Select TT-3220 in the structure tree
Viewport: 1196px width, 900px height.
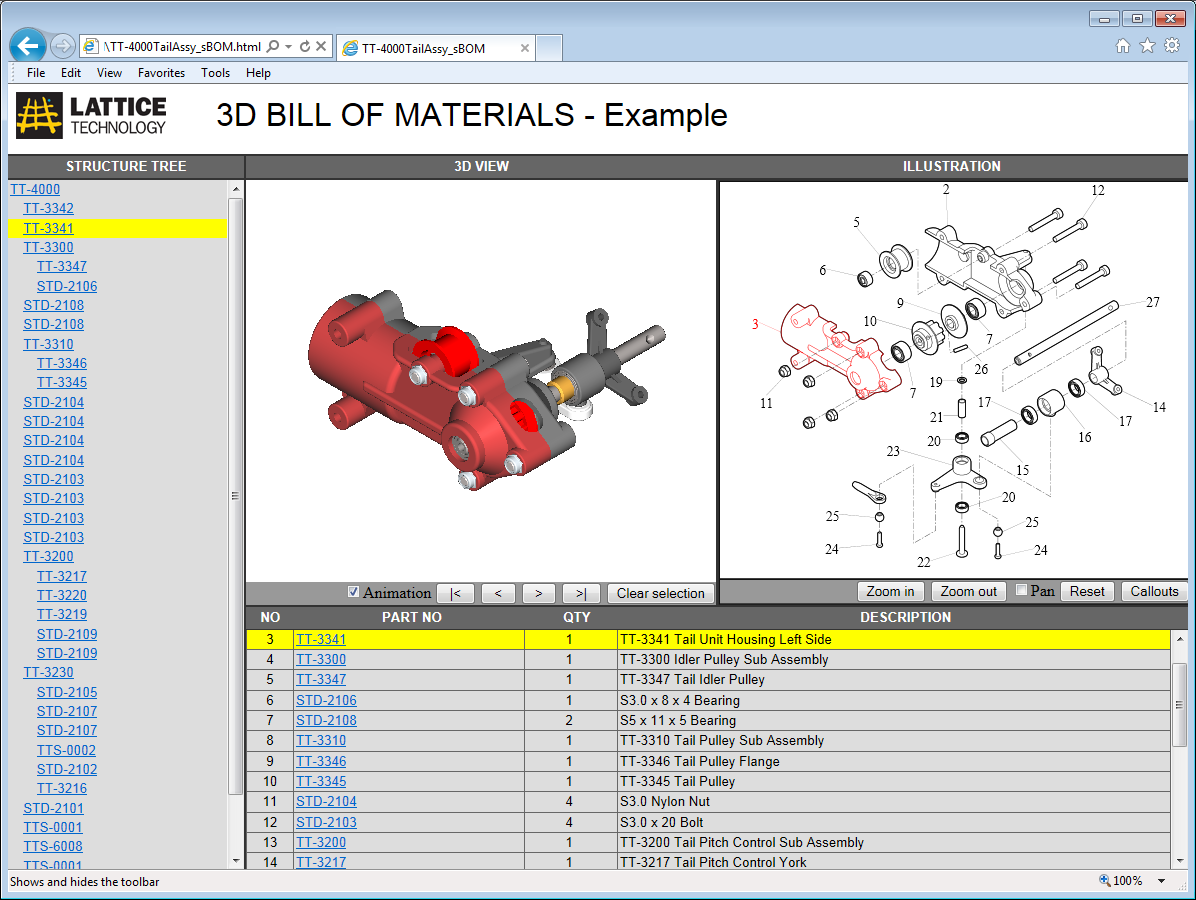62,595
